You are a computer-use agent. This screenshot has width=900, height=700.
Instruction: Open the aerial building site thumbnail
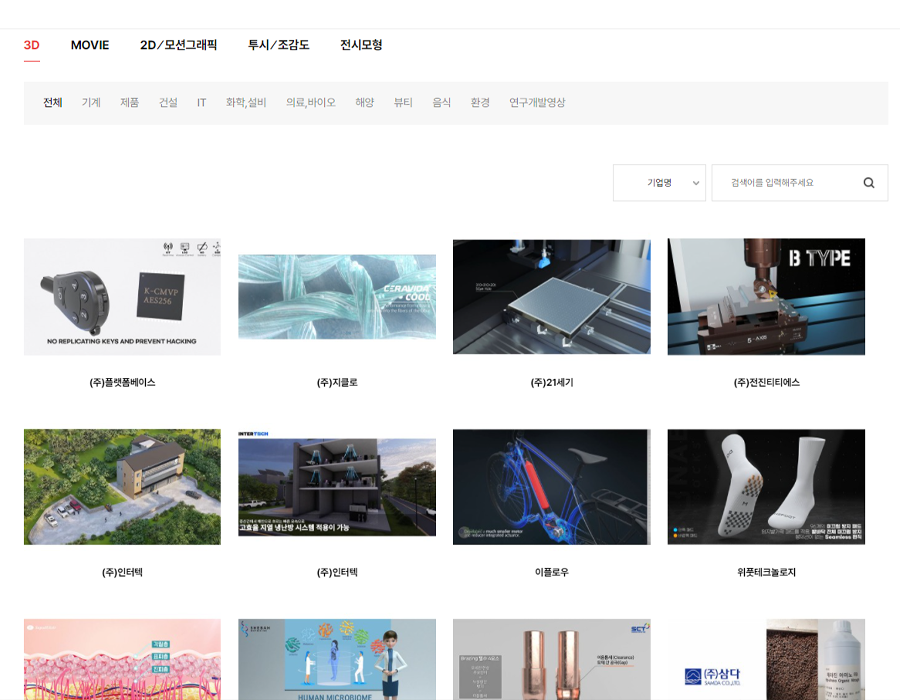(122, 487)
